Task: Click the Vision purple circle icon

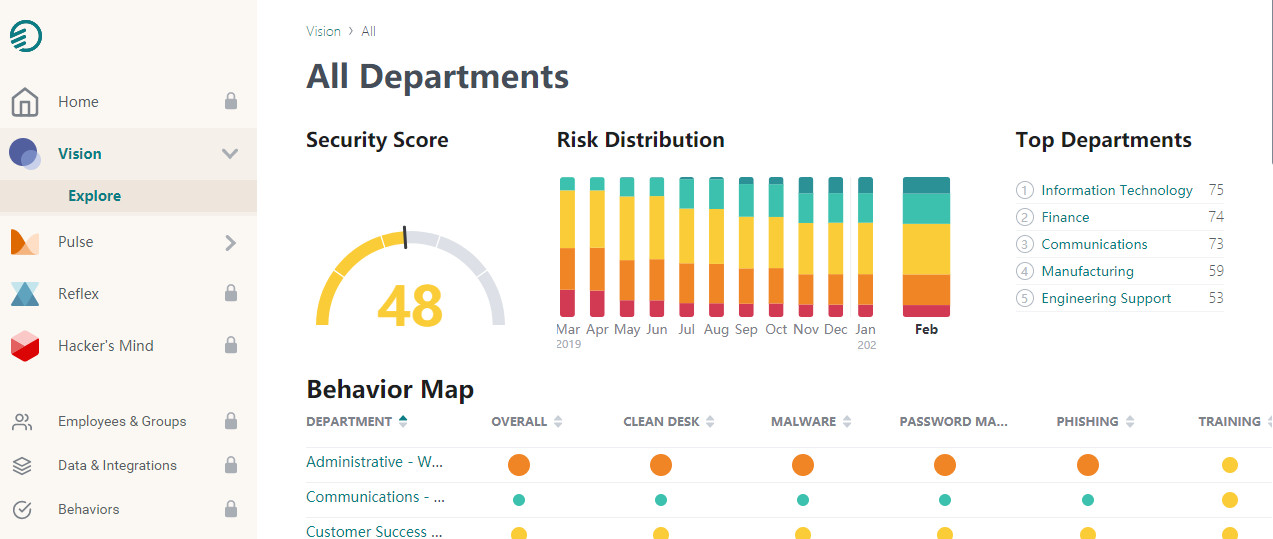Action: pos(25,154)
